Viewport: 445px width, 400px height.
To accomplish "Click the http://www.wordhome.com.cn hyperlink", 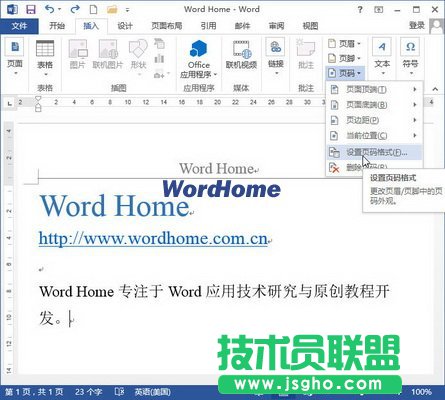I will coord(153,238).
